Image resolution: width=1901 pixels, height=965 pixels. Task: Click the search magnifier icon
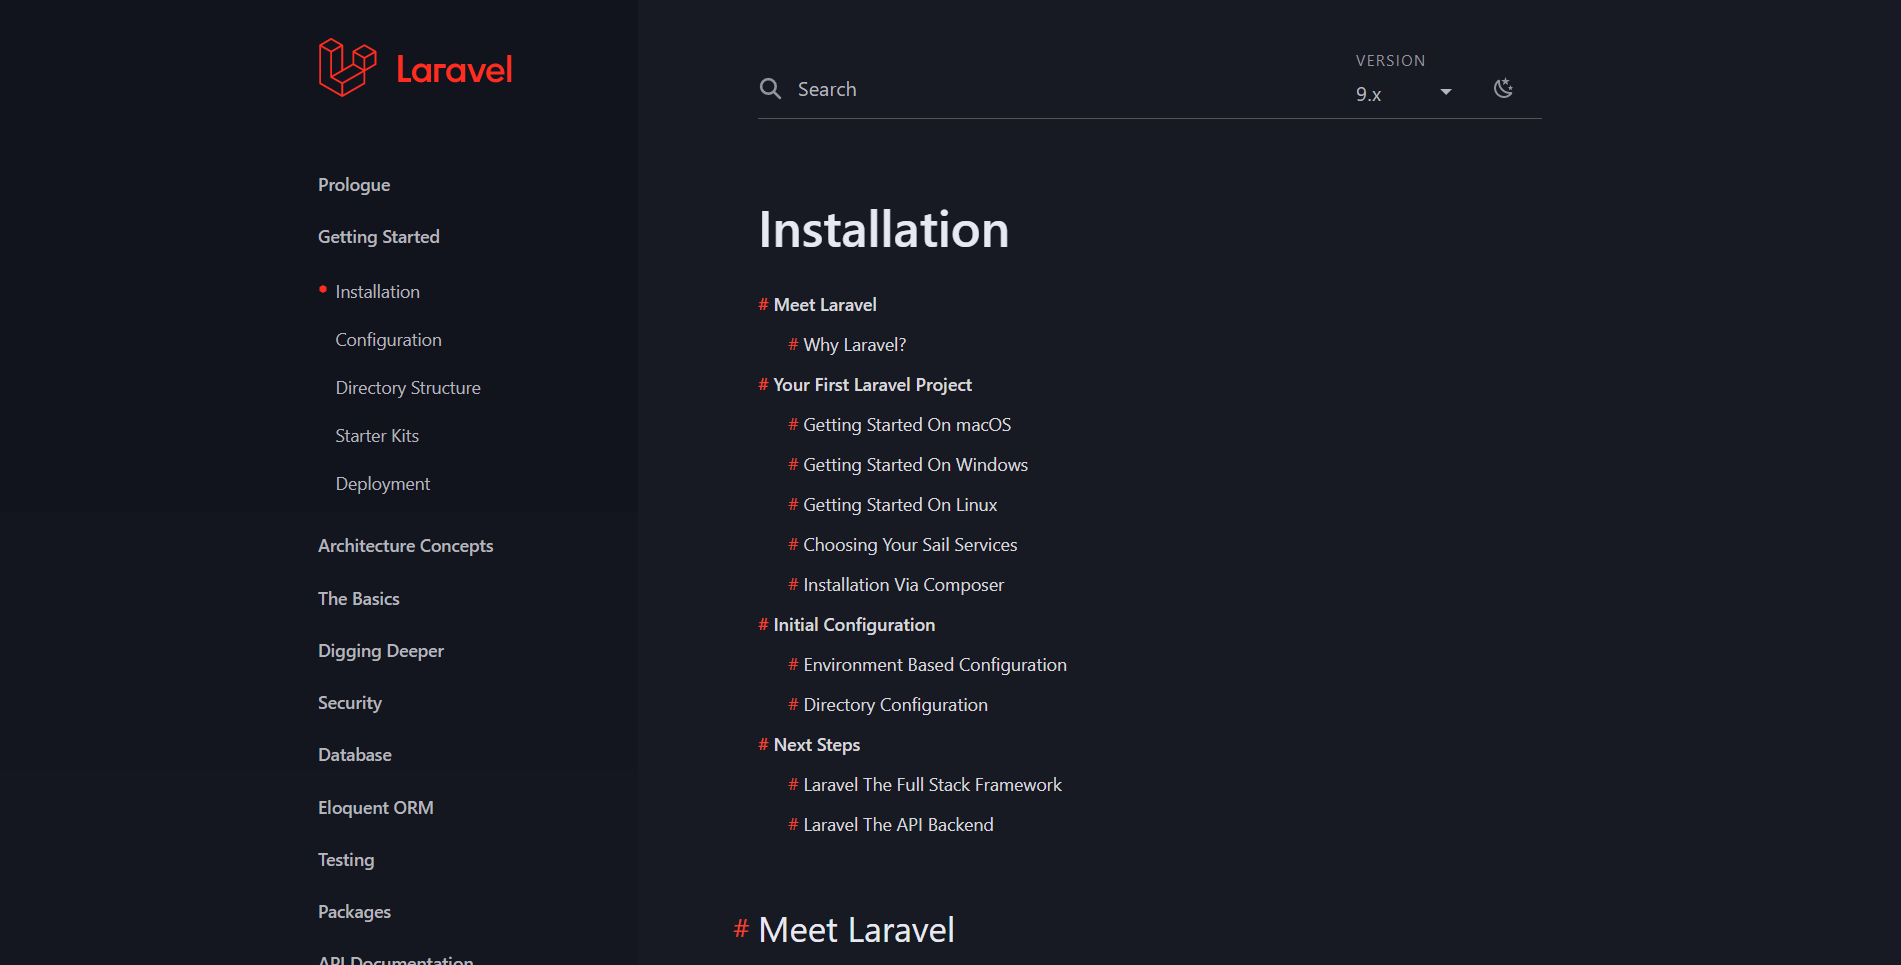click(x=770, y=89)
